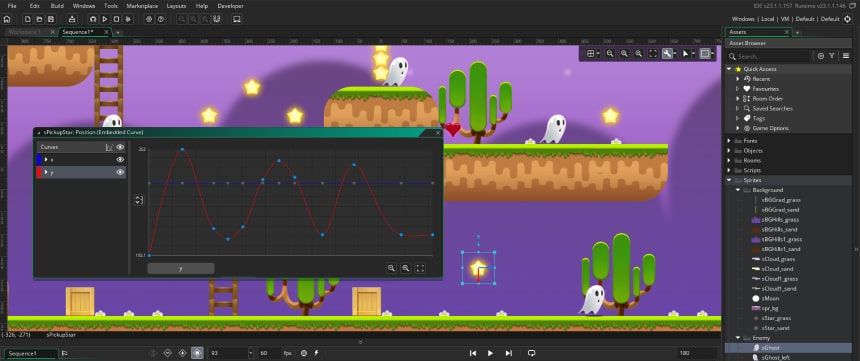The width and height of the screenshot is (860, 361).
Task: Select the wrench canvas settings tool
Action: tap(667, 53)
